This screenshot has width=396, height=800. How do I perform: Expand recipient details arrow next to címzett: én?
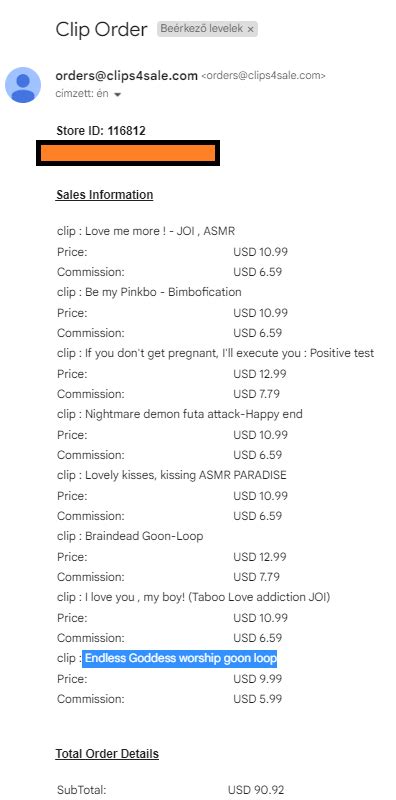click(117, 95)
